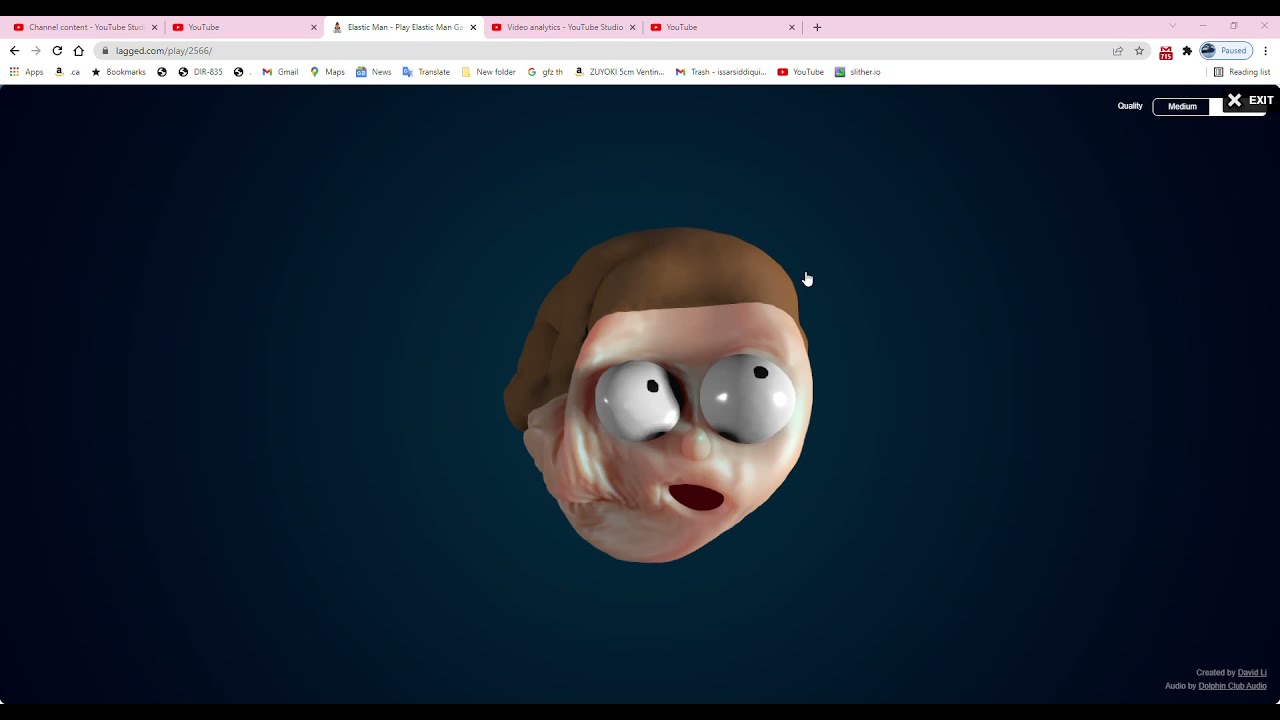Open the Dolphin Club Audio link
The image size is (1280, 720).
(x=1232, y=686)
